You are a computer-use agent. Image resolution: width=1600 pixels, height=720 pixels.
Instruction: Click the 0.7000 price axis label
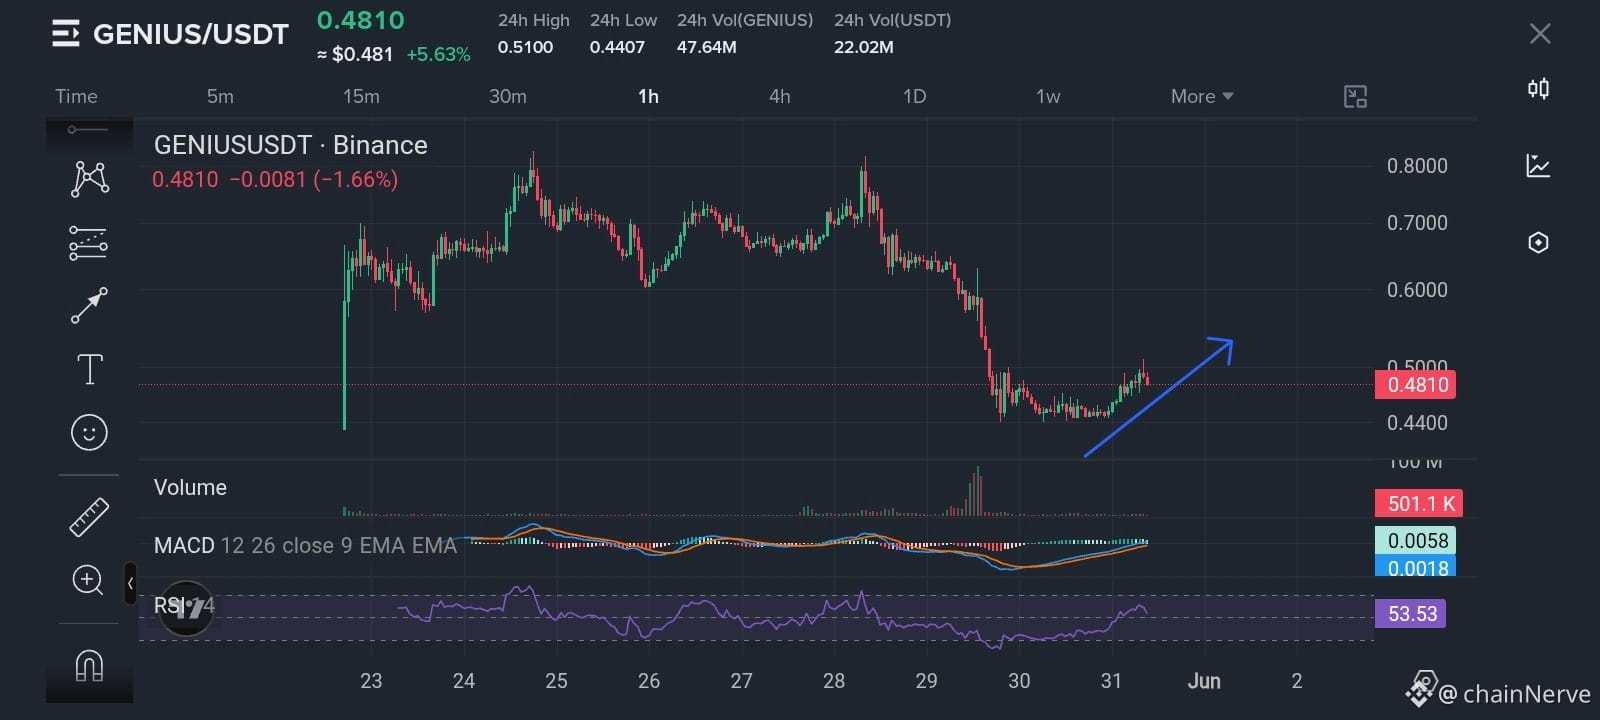[1417, 223]
